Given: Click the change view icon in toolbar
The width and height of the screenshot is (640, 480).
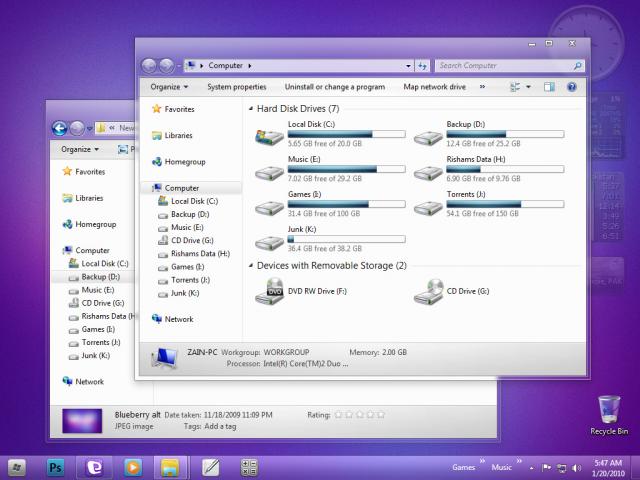Looking at the screenshot, I should (515, 87).
